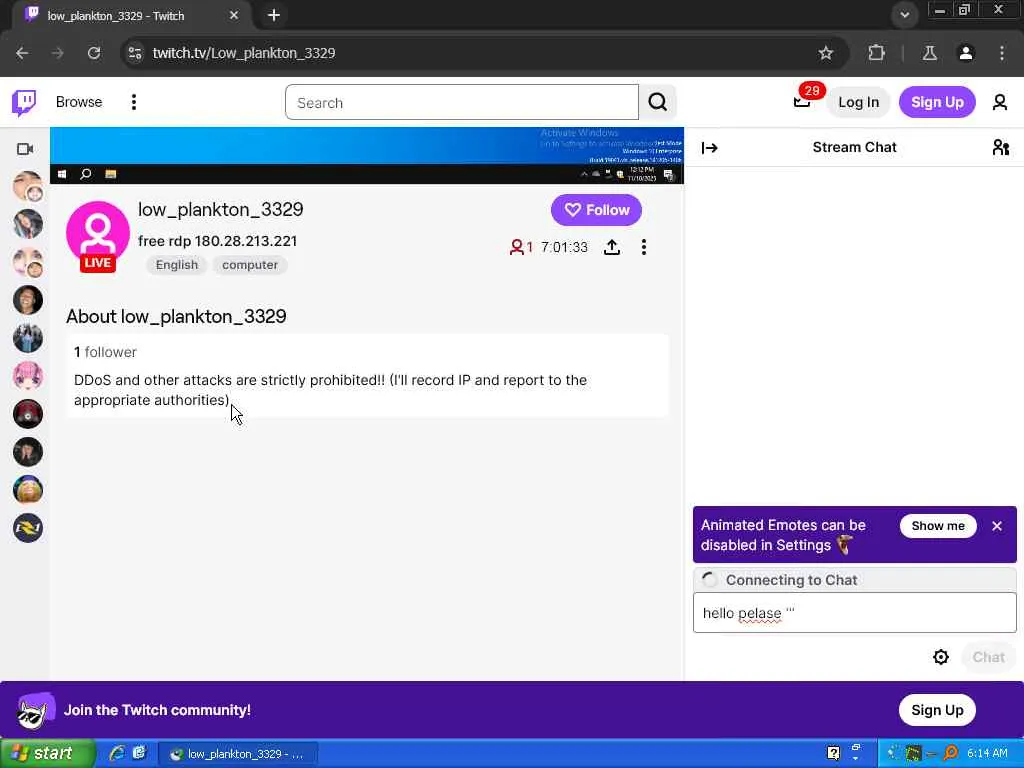Click the browser back arrow
Viewport: 1024px width, 768px height.
22,53
